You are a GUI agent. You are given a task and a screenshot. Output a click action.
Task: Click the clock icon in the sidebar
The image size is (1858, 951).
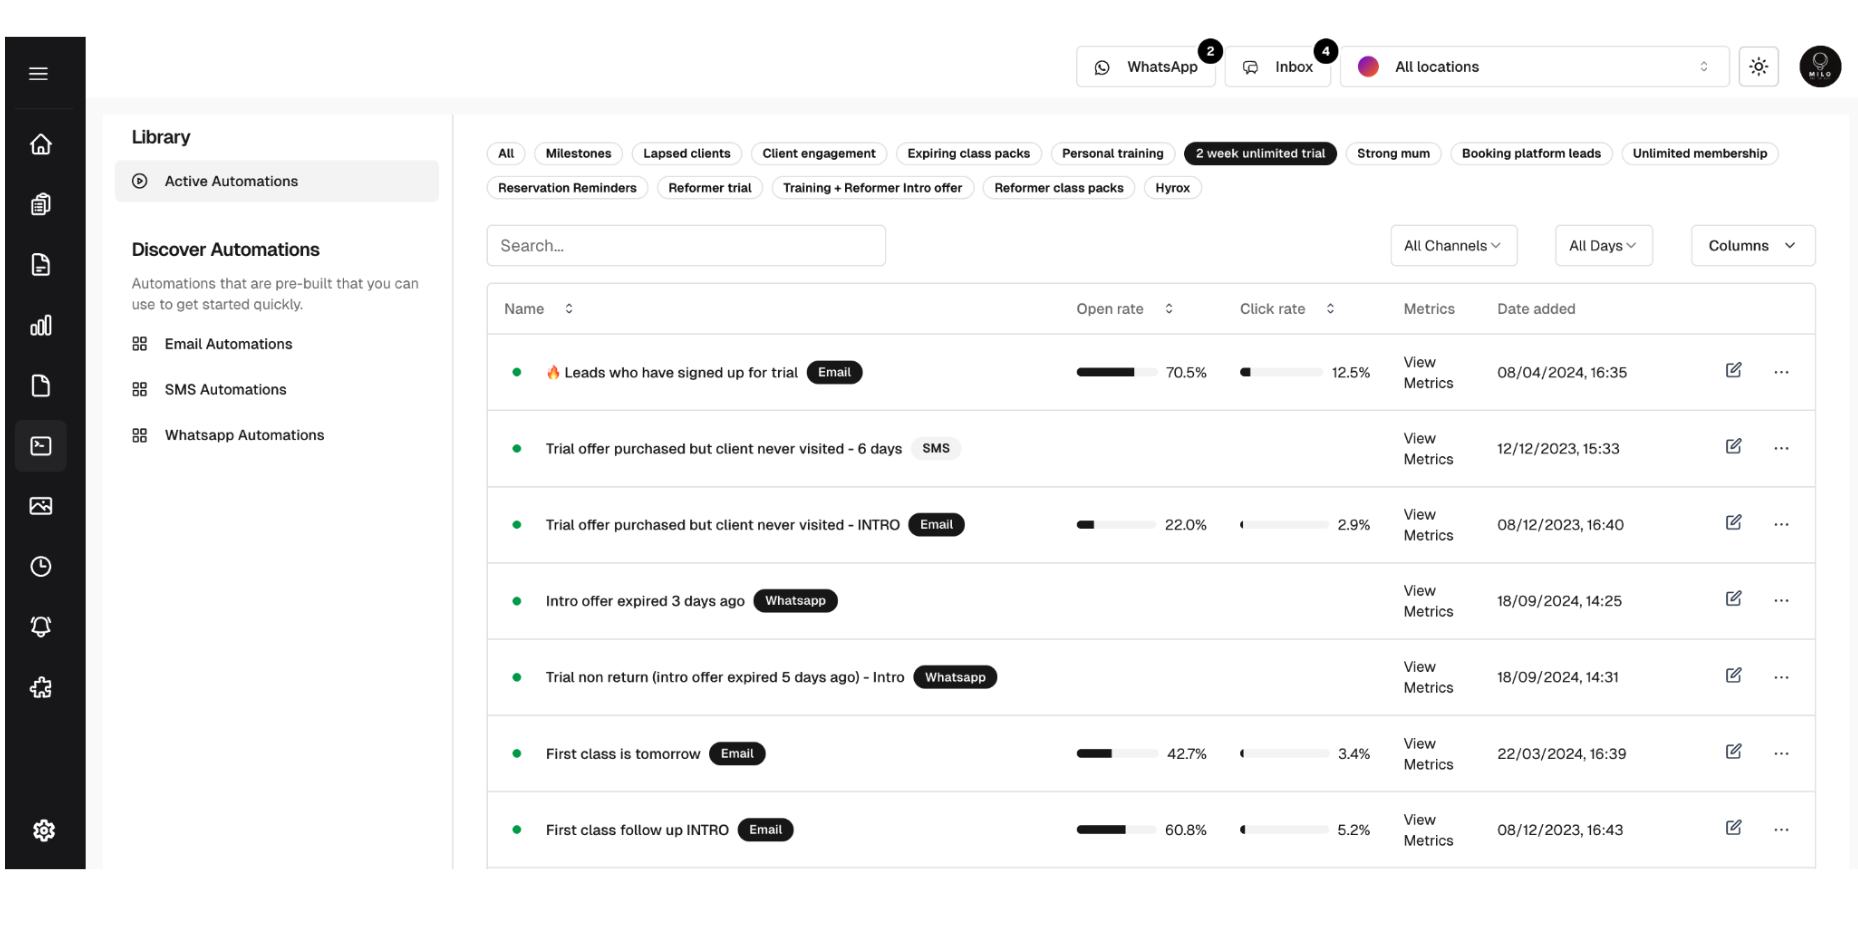click(41, 567)
